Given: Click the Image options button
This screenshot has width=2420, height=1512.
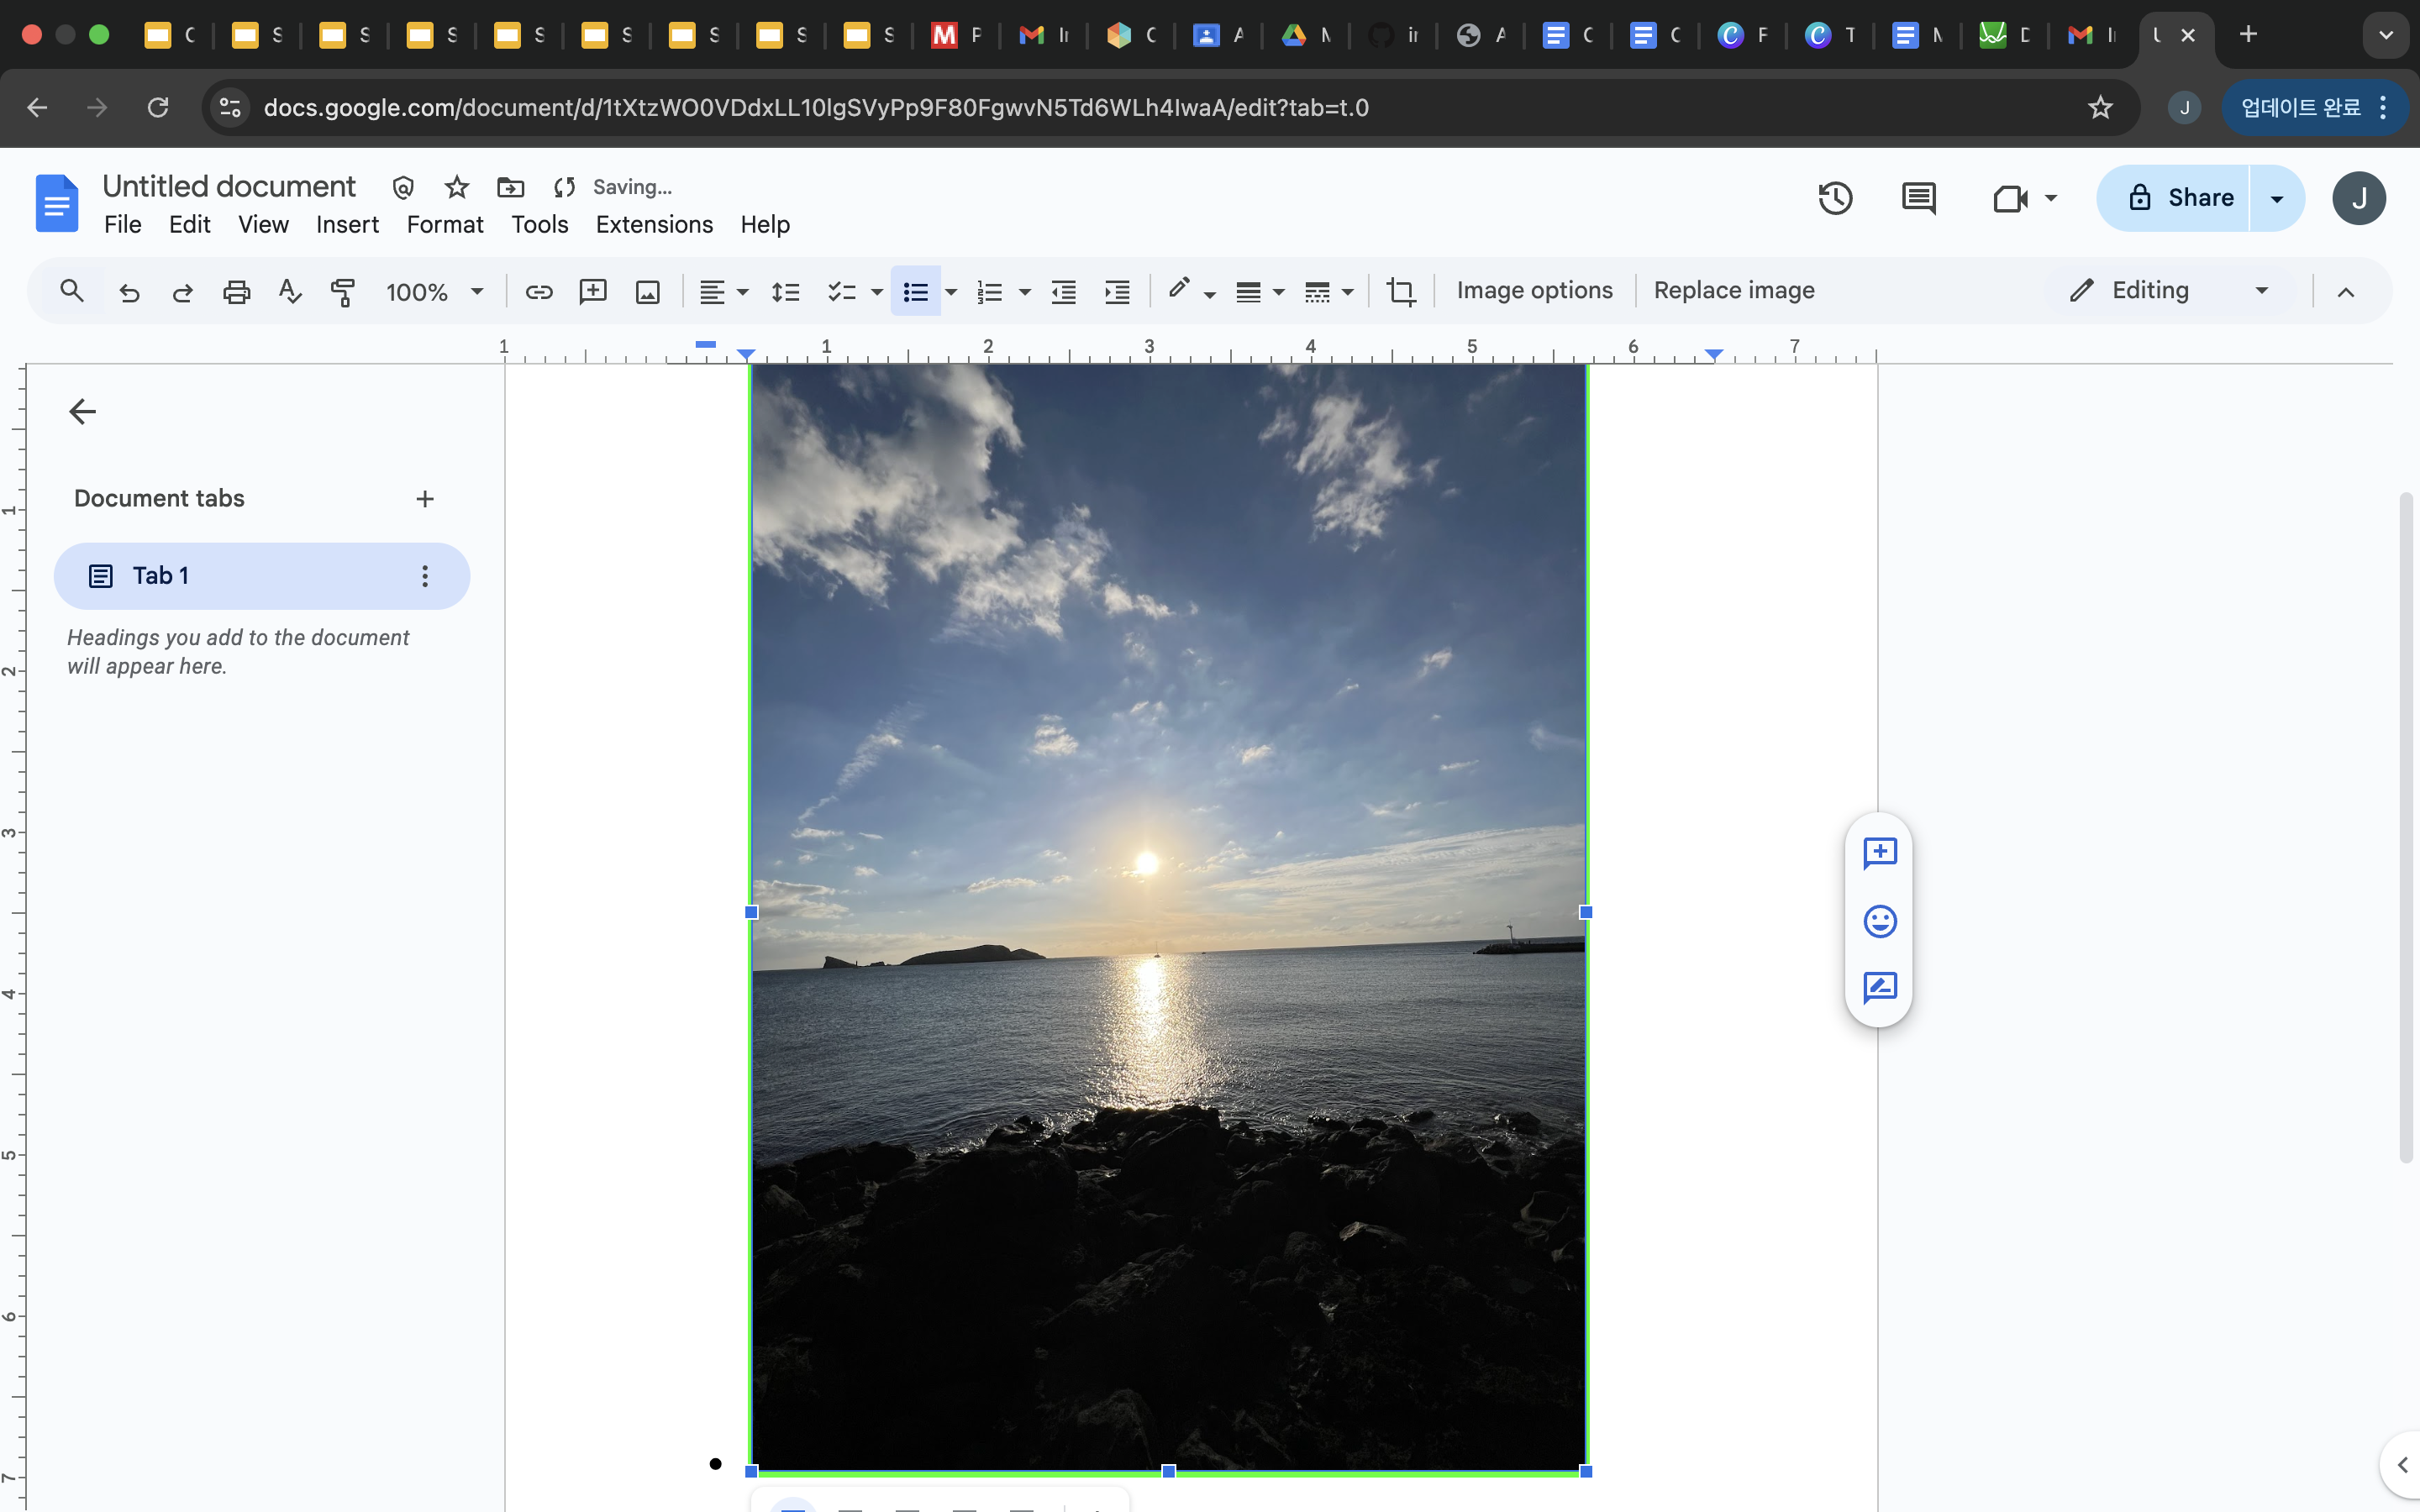Looking at the screenshot, I should coord(1534,290).
